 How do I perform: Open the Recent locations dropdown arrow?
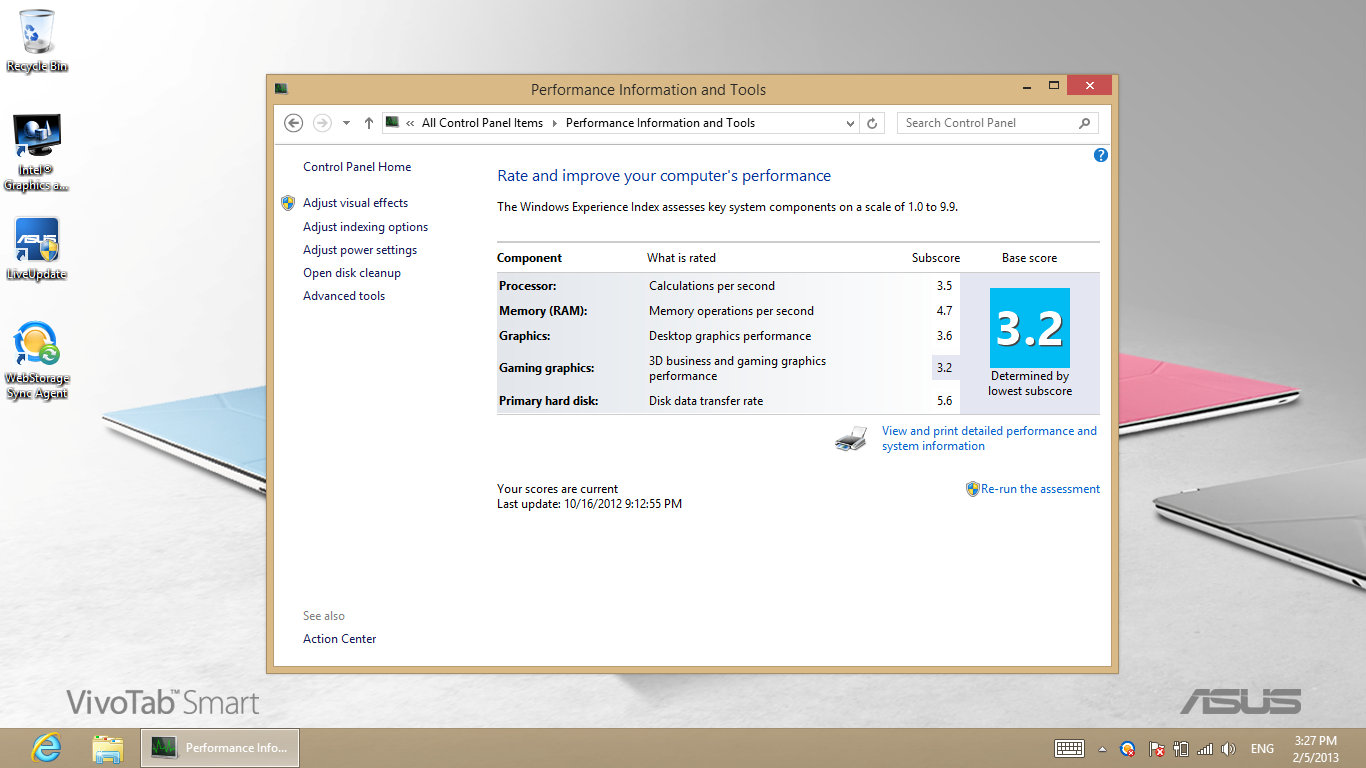click(x=346, y=123)
